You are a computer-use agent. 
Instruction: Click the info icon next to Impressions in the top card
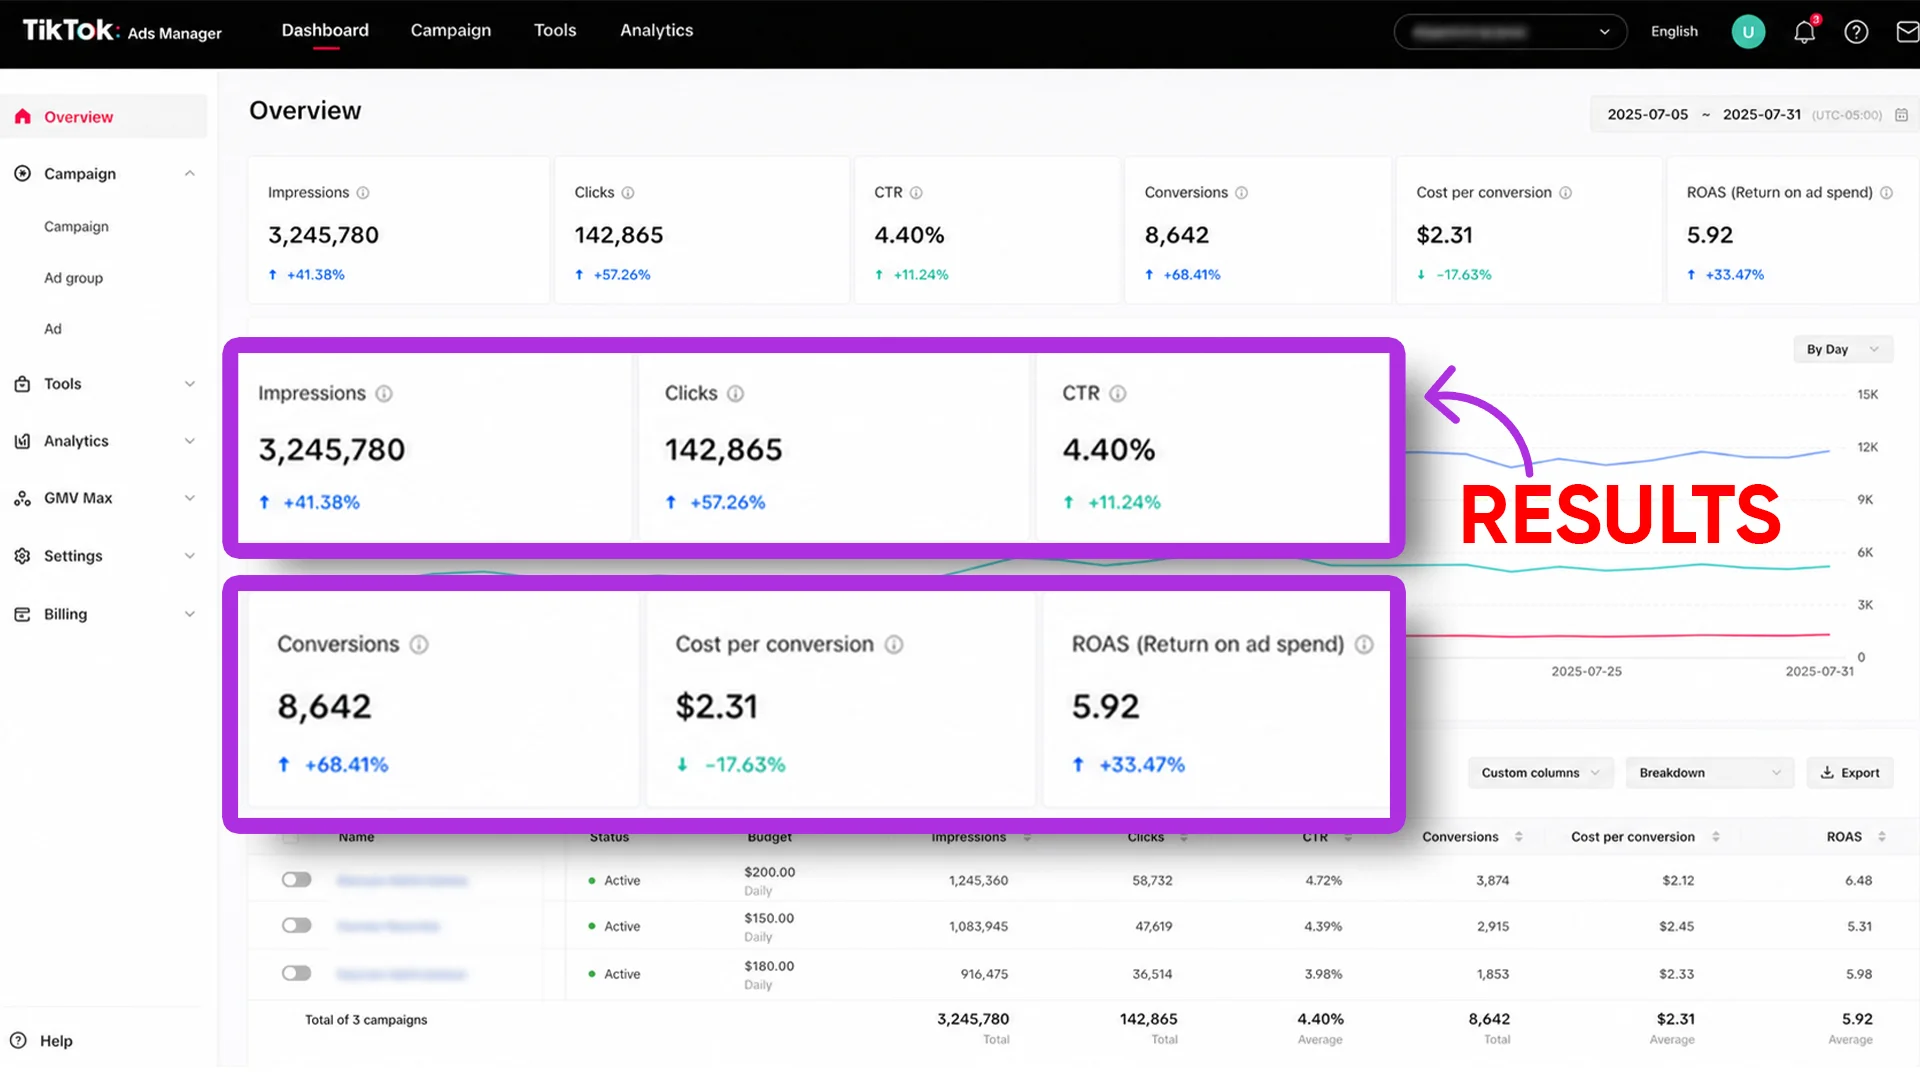363,193
